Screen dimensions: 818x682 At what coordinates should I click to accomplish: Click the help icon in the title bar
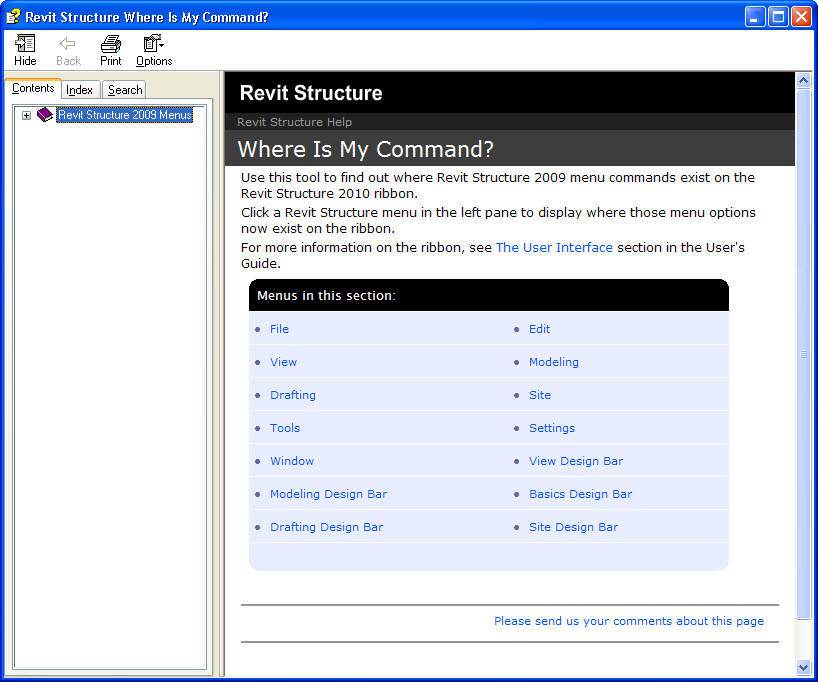(x=13, y=17)
